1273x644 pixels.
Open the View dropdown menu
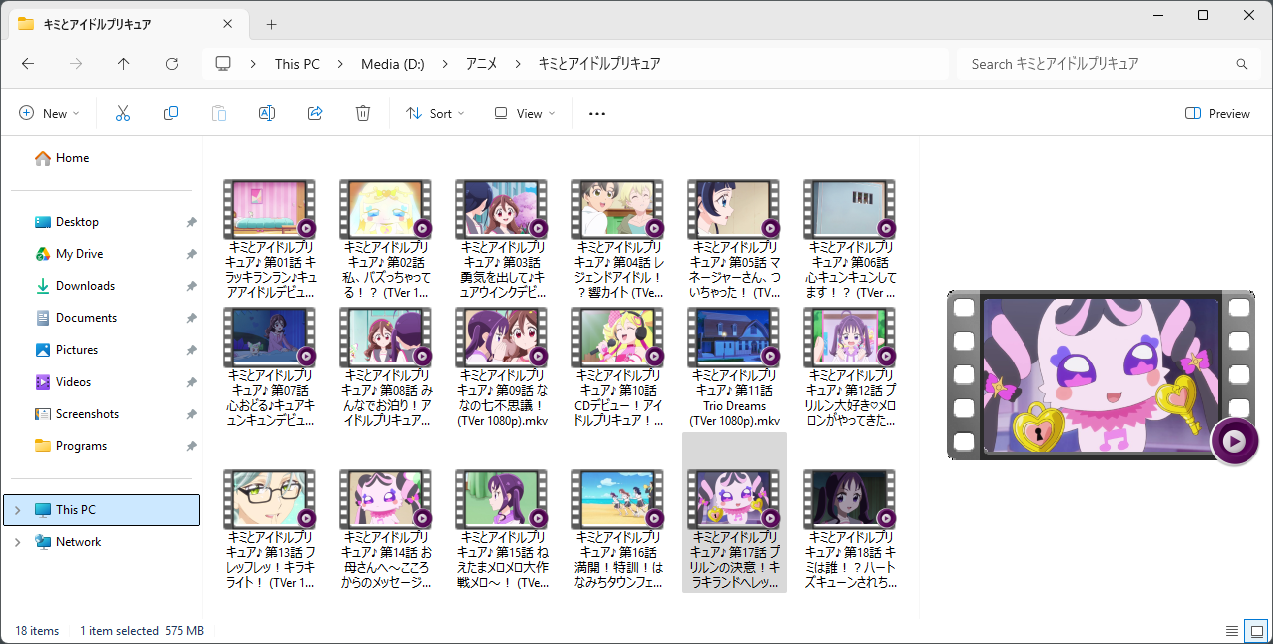click(x=525, y=113)
